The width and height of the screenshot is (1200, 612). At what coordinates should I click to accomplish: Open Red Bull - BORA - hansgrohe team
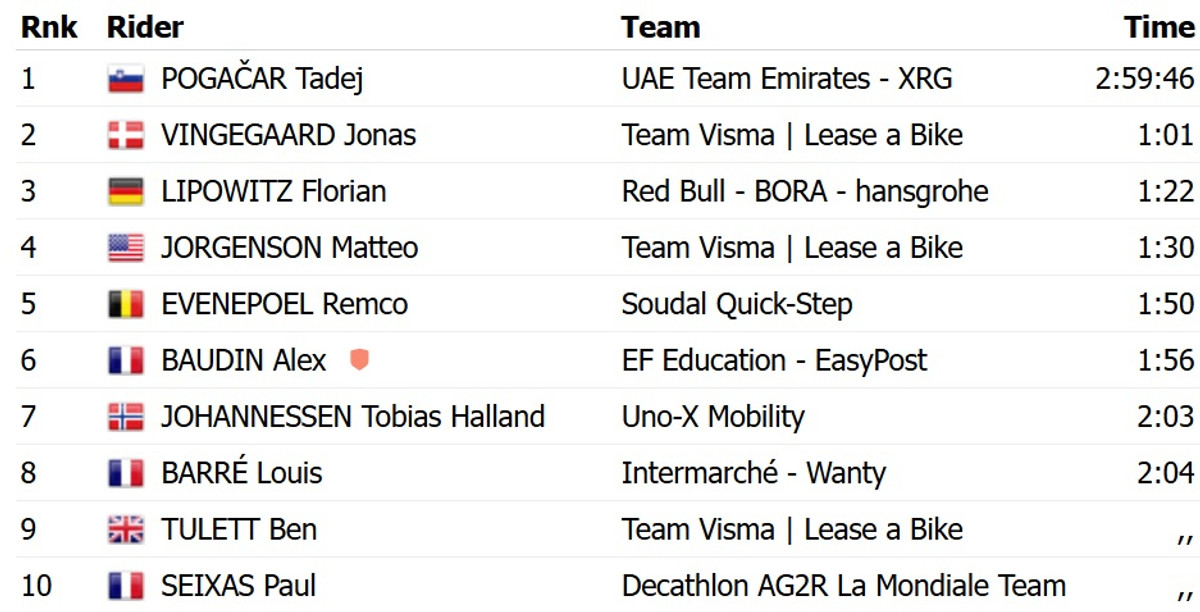[x=804, y=191]
